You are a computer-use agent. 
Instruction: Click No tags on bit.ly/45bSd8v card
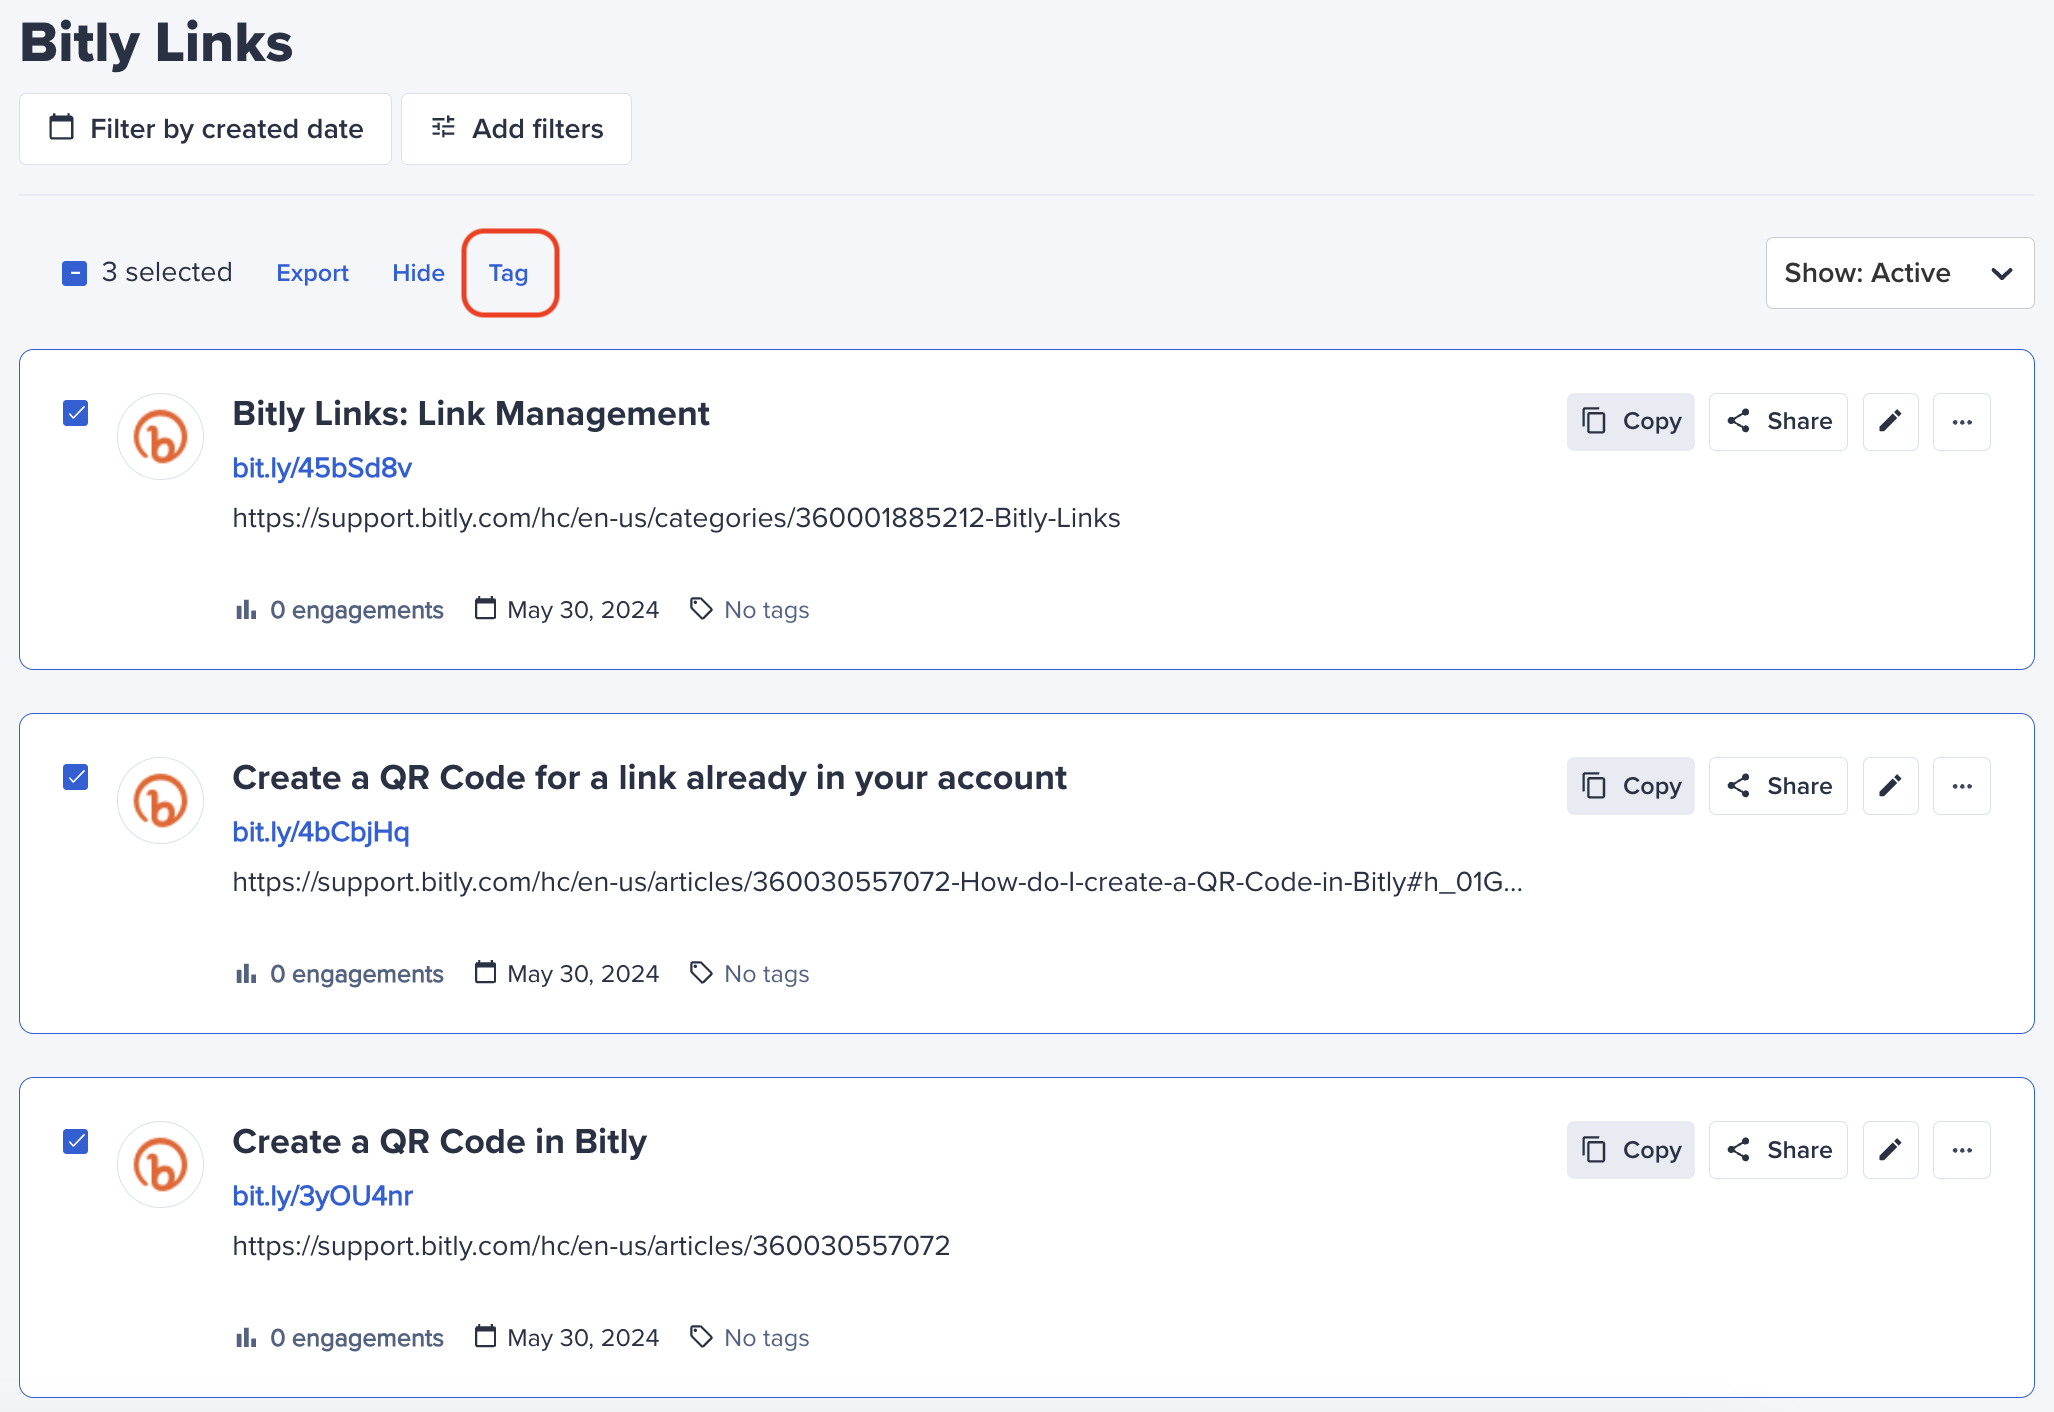[x=766, y=610]
